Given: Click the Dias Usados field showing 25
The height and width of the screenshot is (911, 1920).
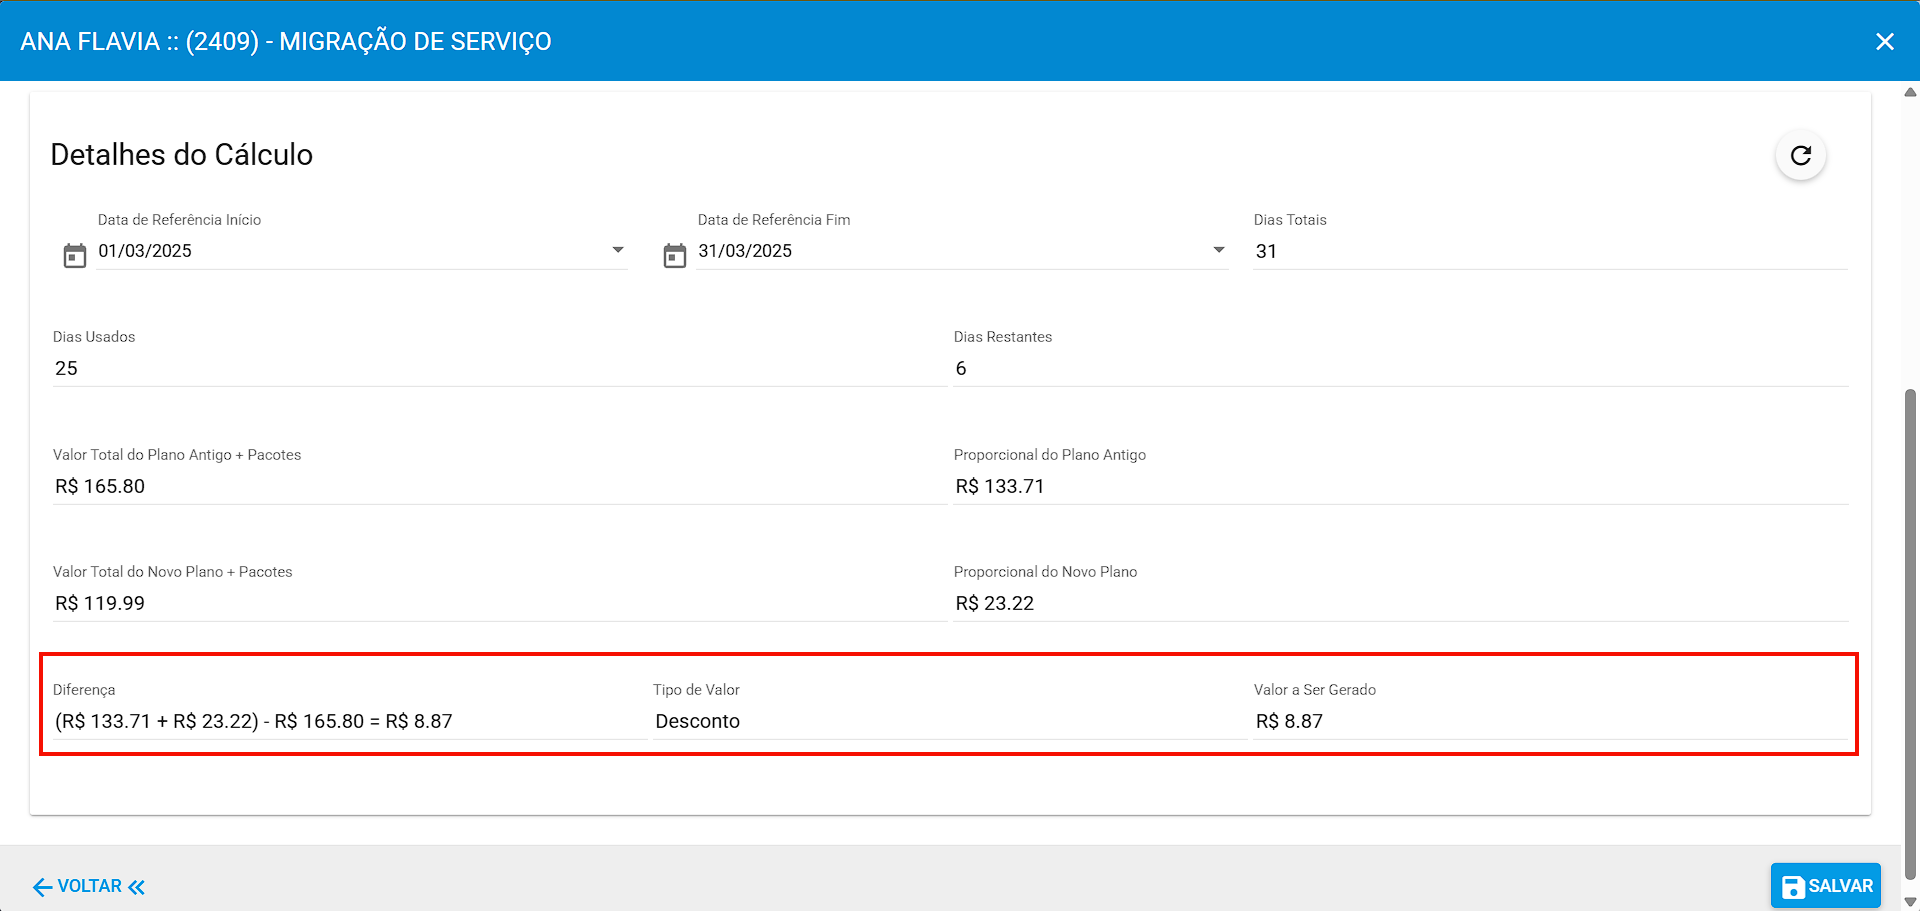Looking at the screenshot, I should tap(500, 369).
